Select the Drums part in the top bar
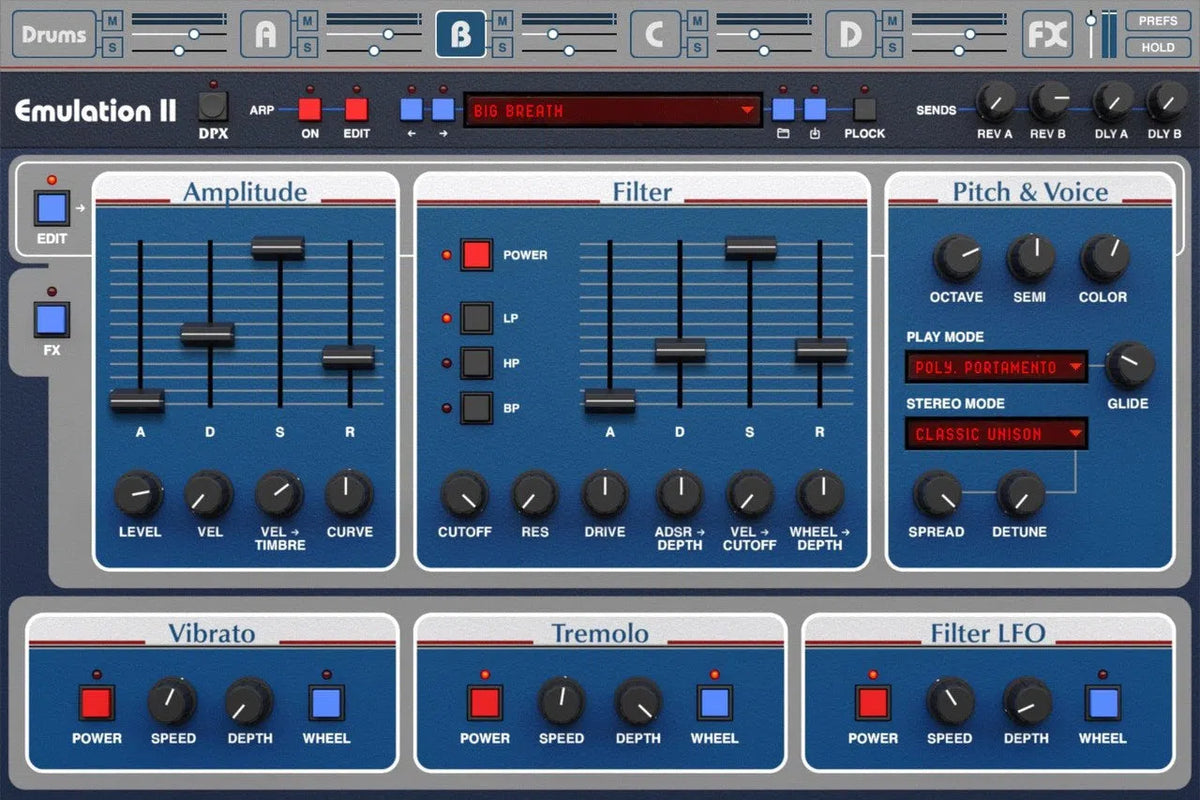 click(52, 33)
